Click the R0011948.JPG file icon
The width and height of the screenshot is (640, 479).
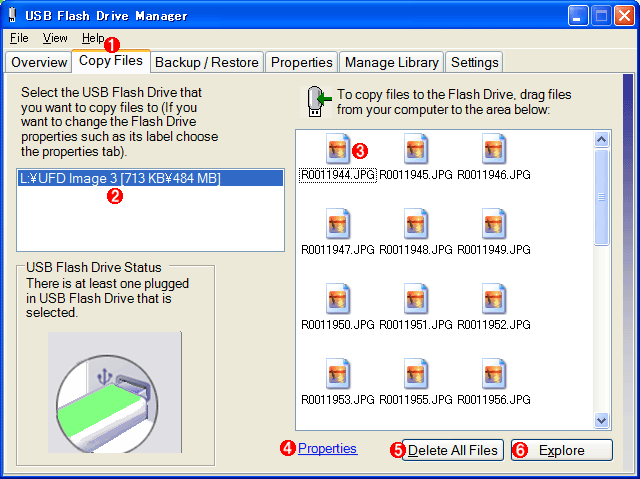coord(416,224)
